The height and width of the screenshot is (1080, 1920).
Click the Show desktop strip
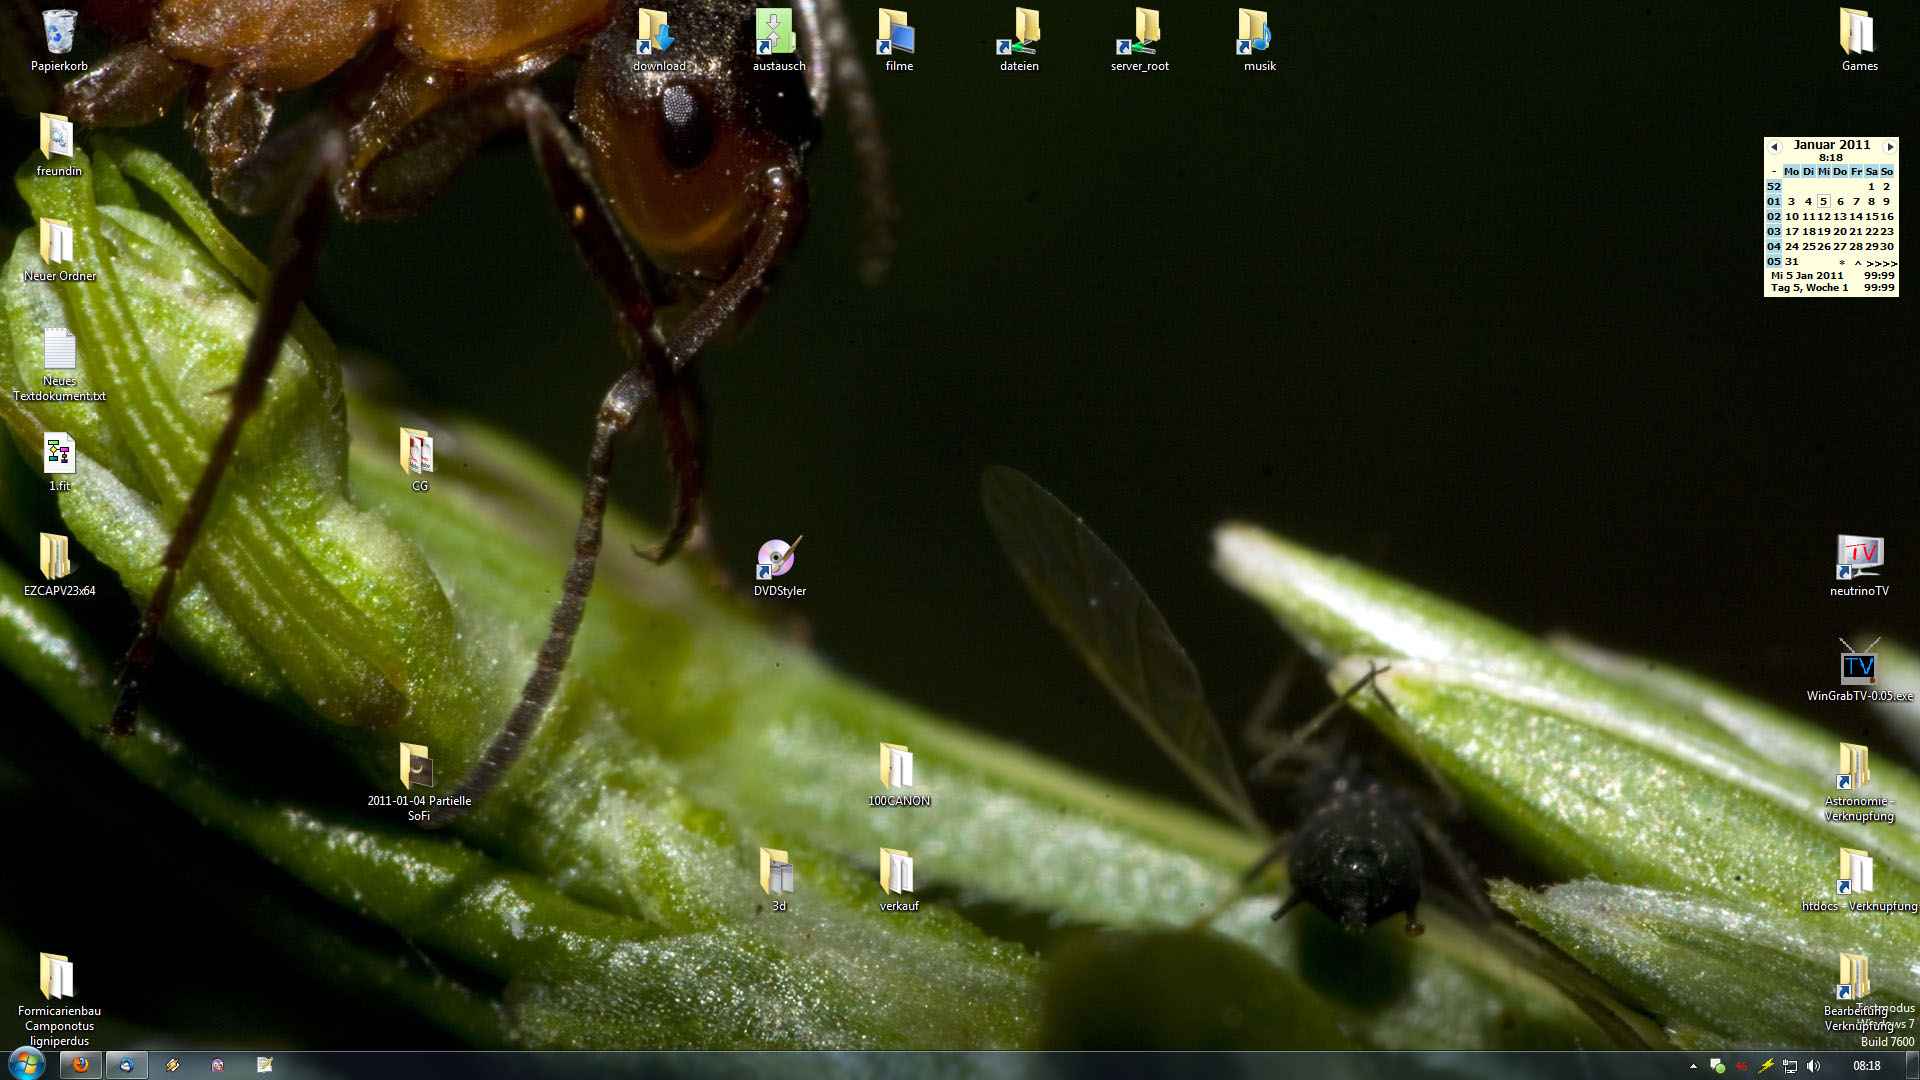pos(1913,1066)
